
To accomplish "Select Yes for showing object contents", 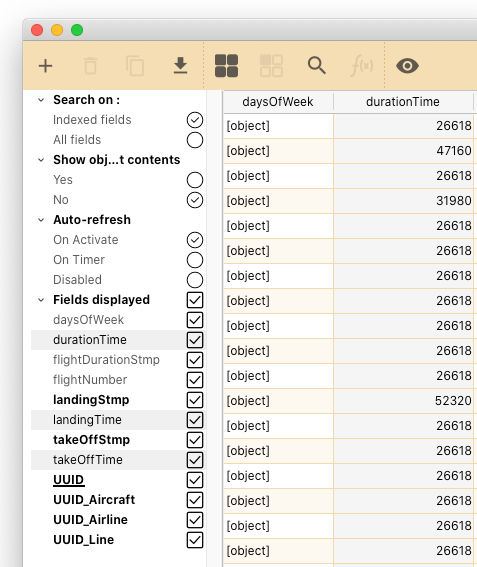I will [x=195, y=180].
